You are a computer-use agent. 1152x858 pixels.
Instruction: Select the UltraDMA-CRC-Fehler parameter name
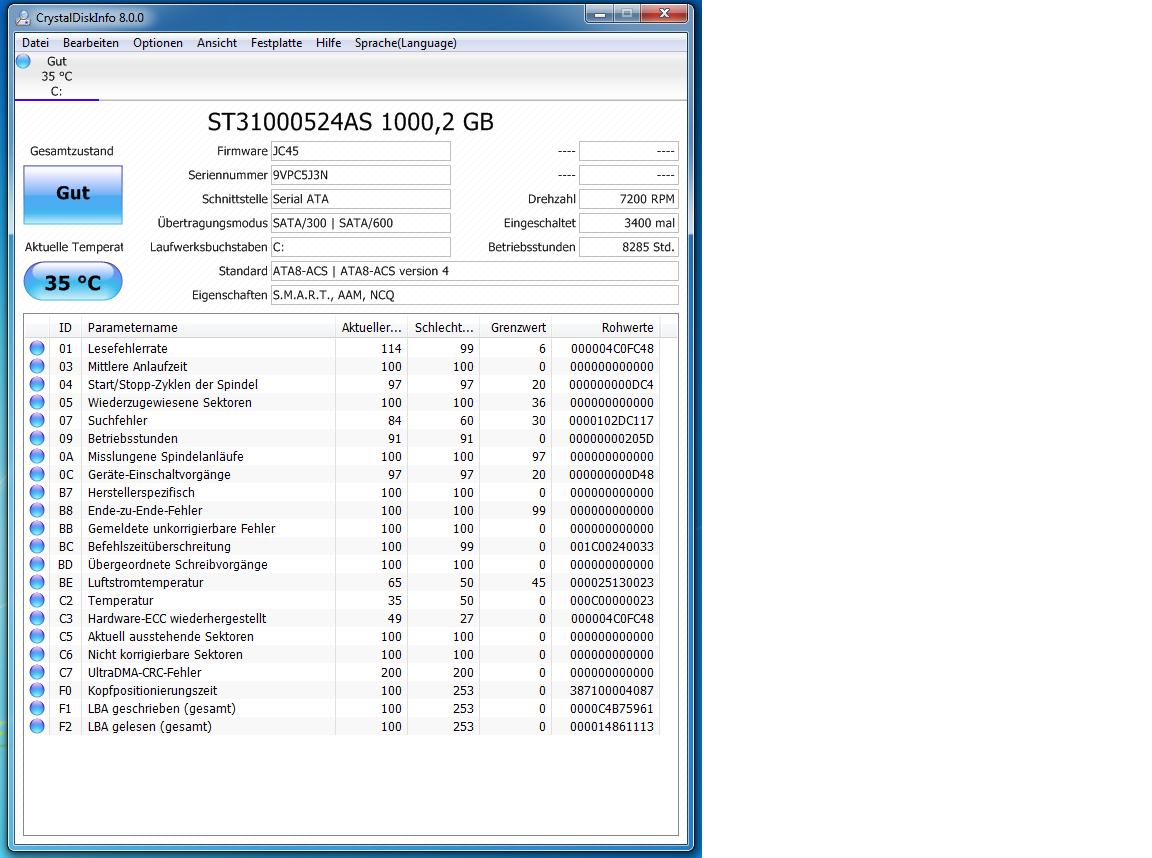[145, 672]
